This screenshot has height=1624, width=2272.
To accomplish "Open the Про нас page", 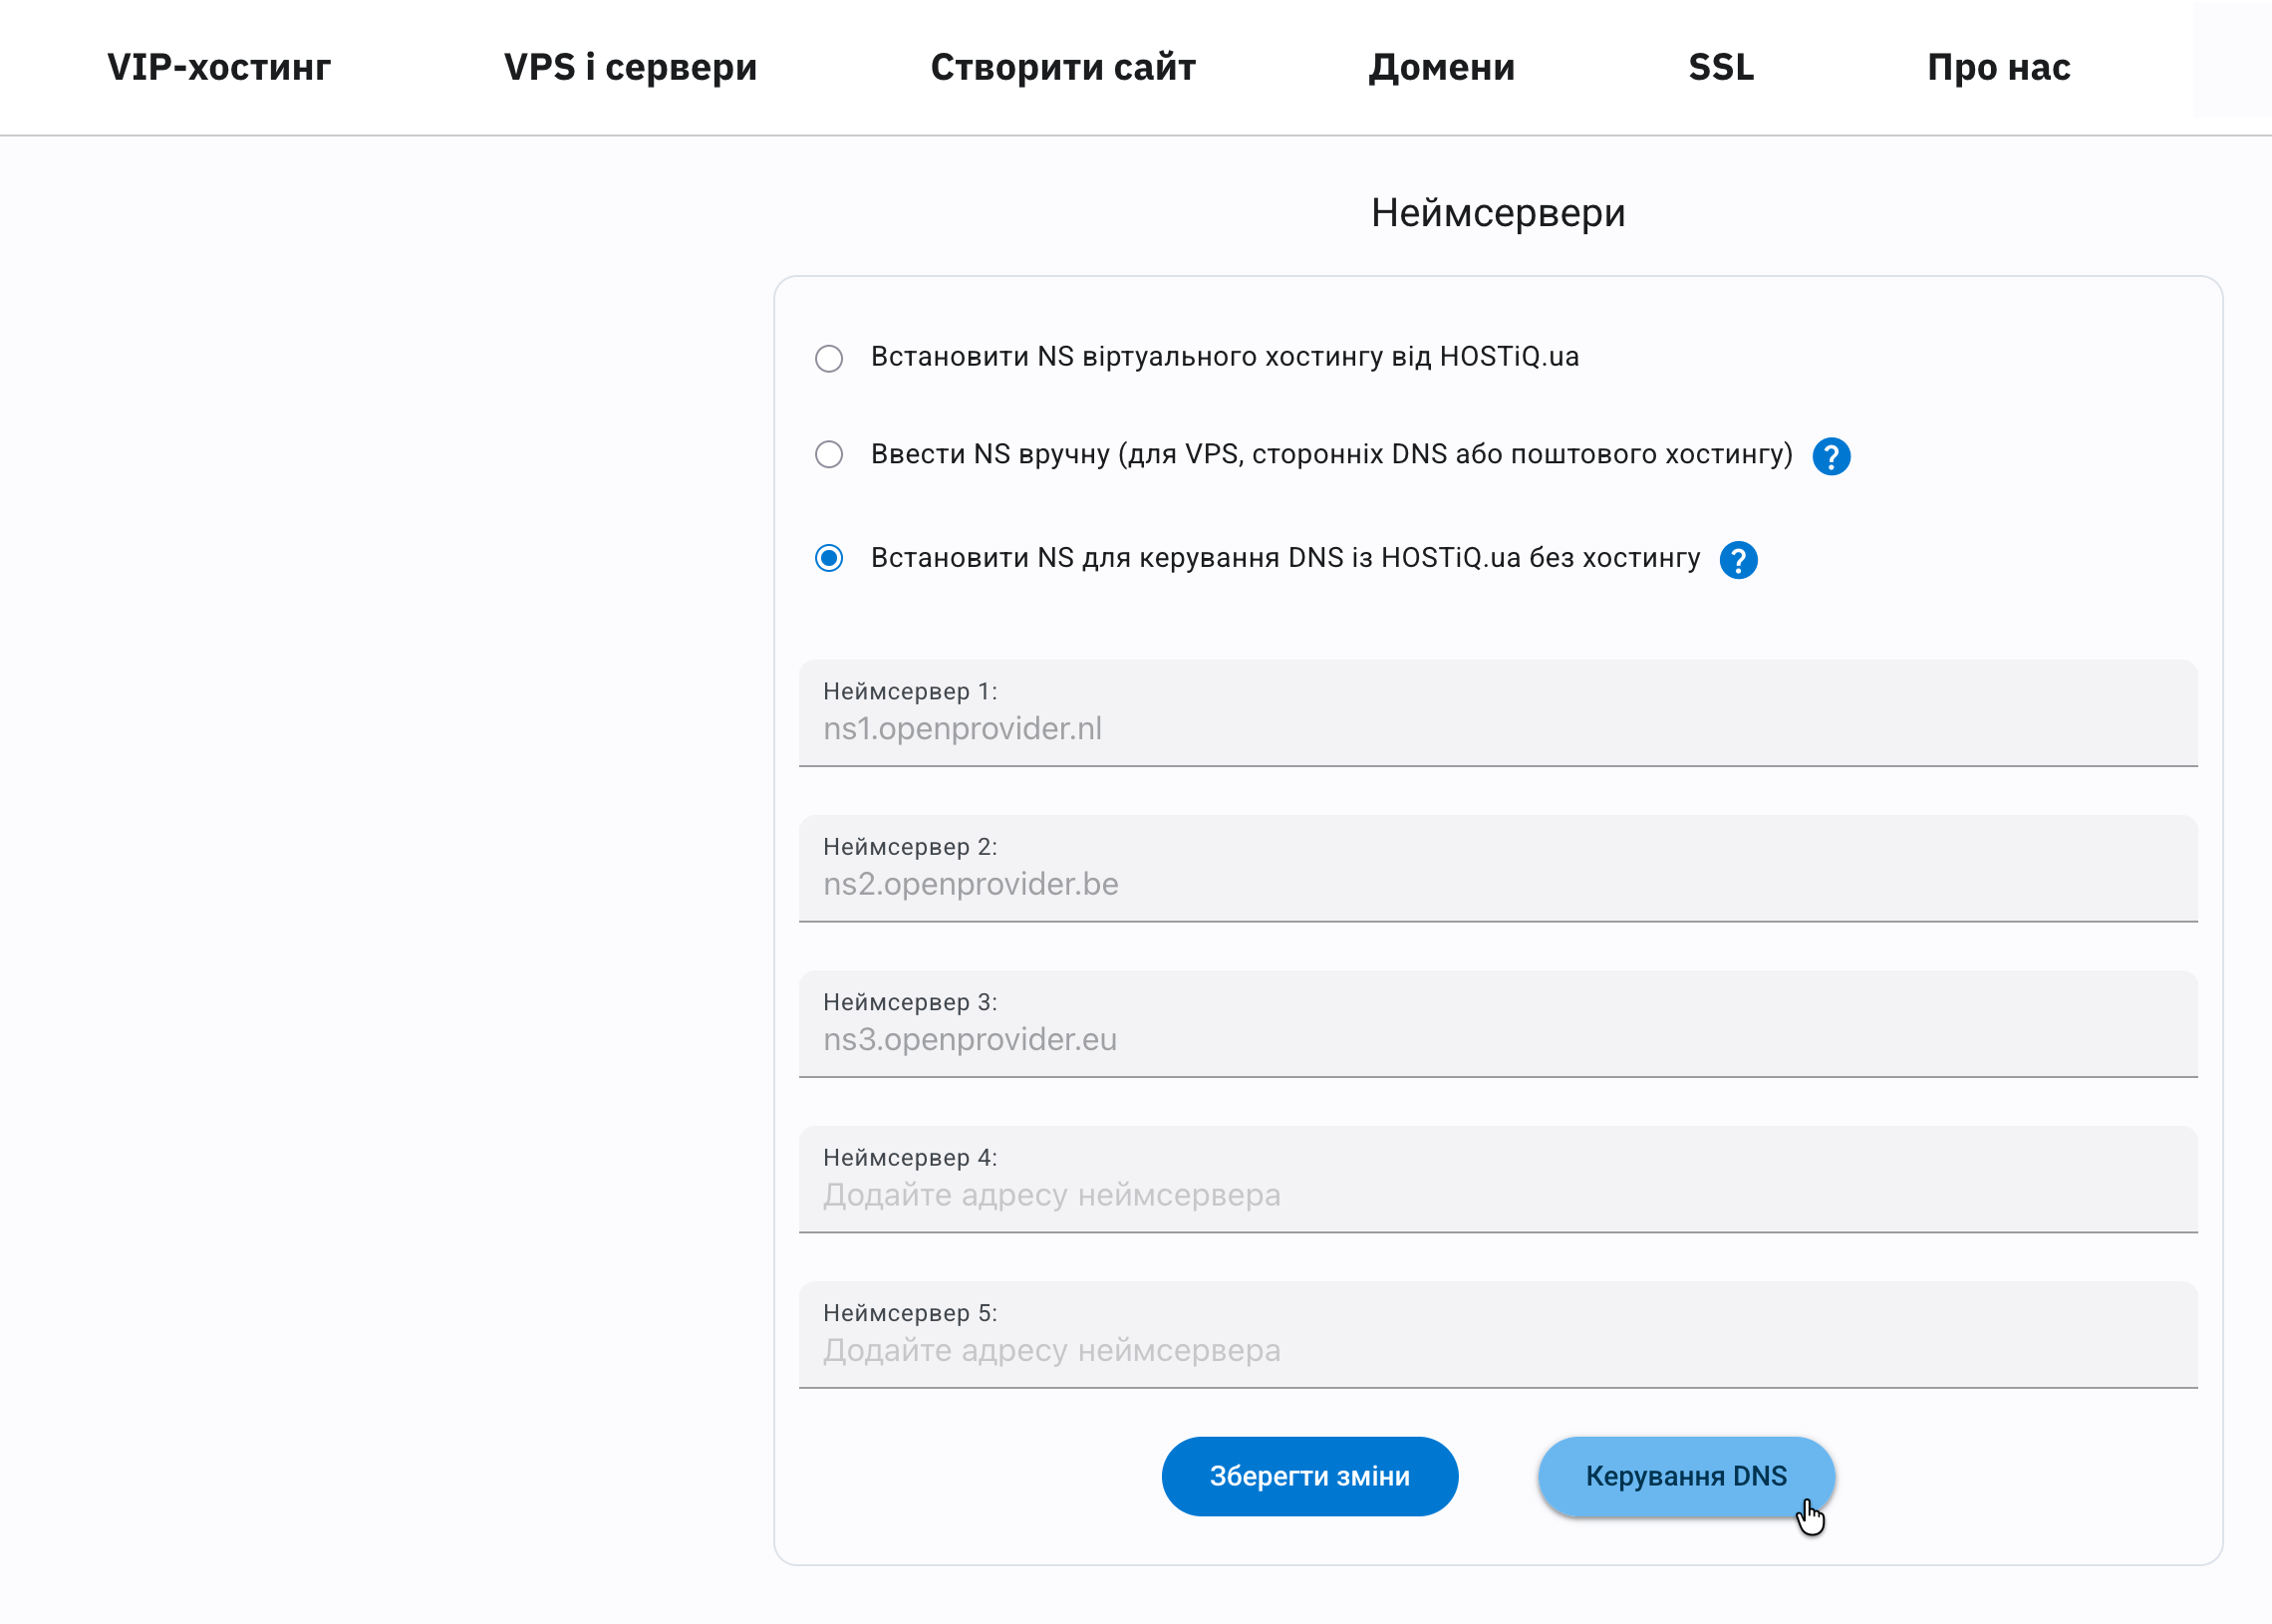I will pyautogui.click(x=1998, y=66).
